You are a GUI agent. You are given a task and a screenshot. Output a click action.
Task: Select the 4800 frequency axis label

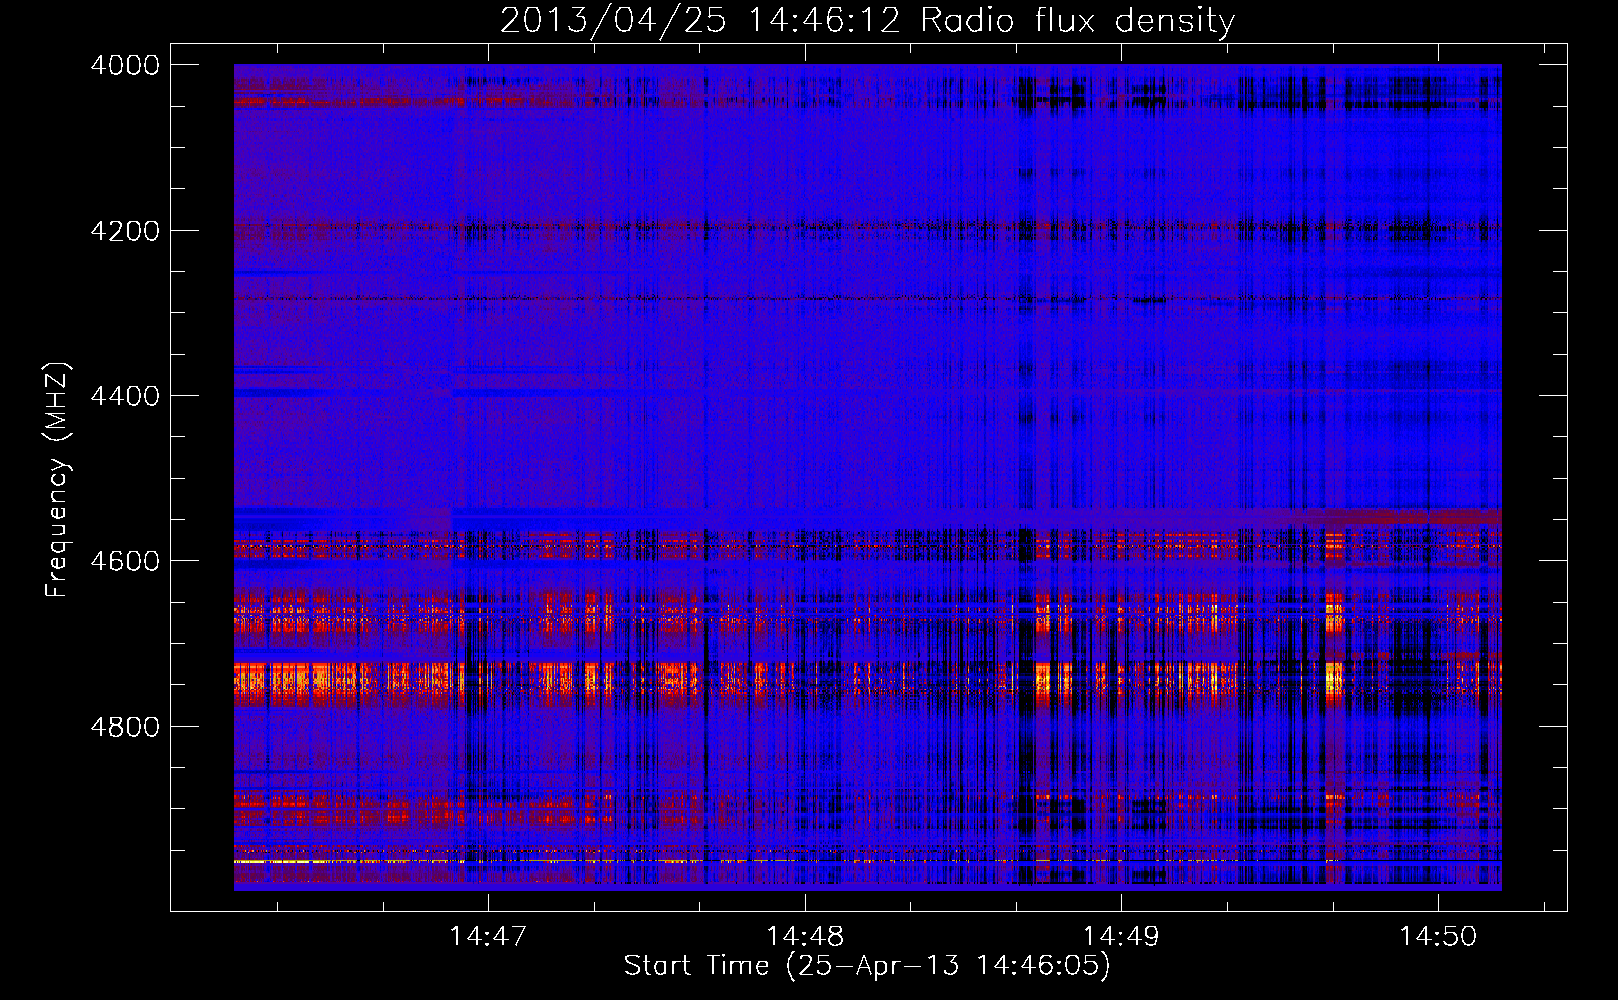125,727
